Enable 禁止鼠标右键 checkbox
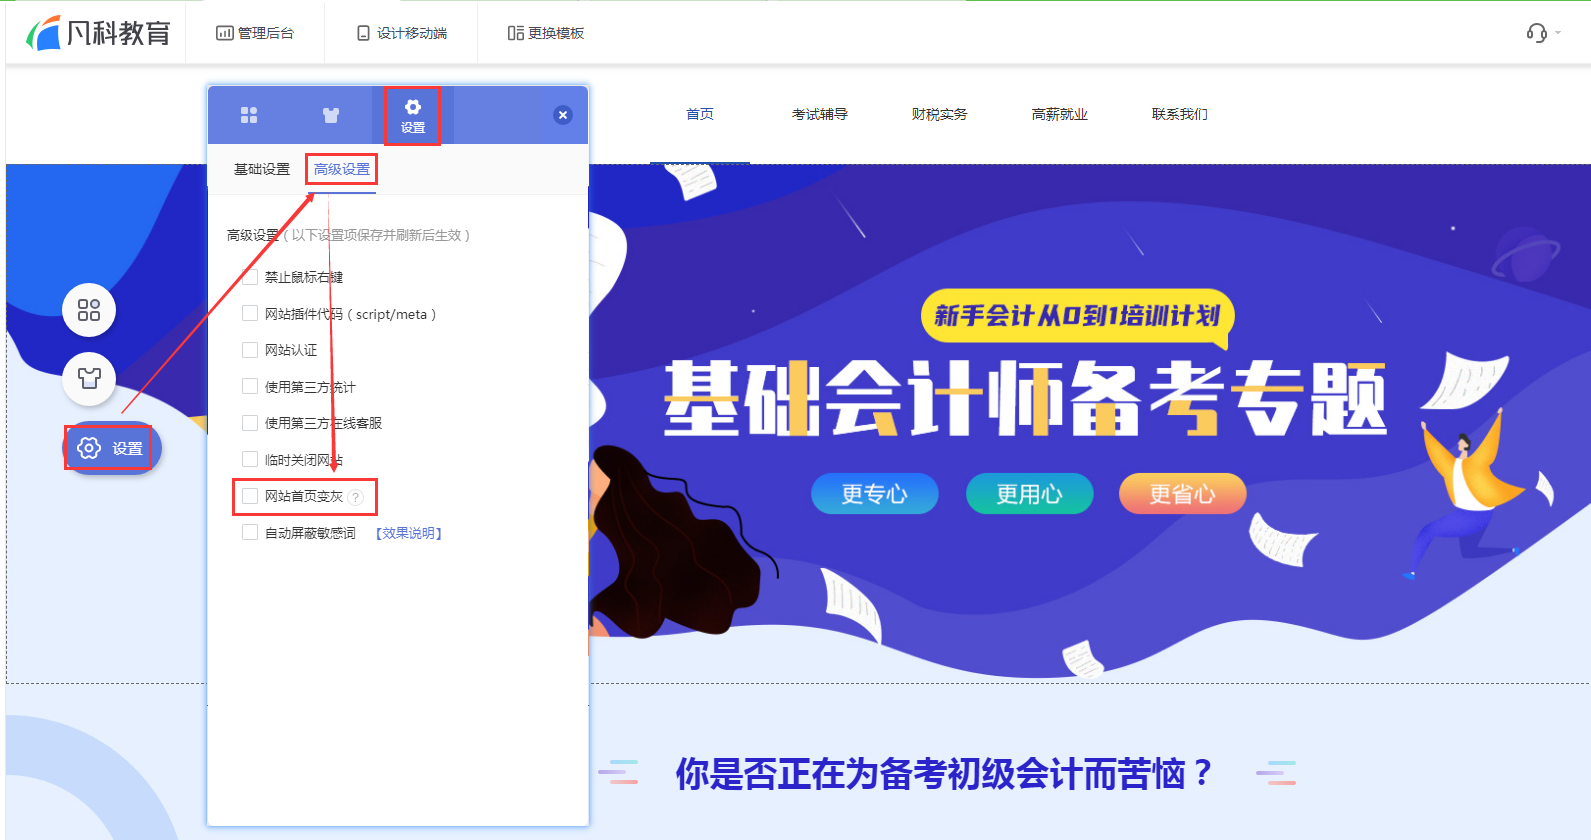This screenshot has height=840, width=1591. click(250, 277)
